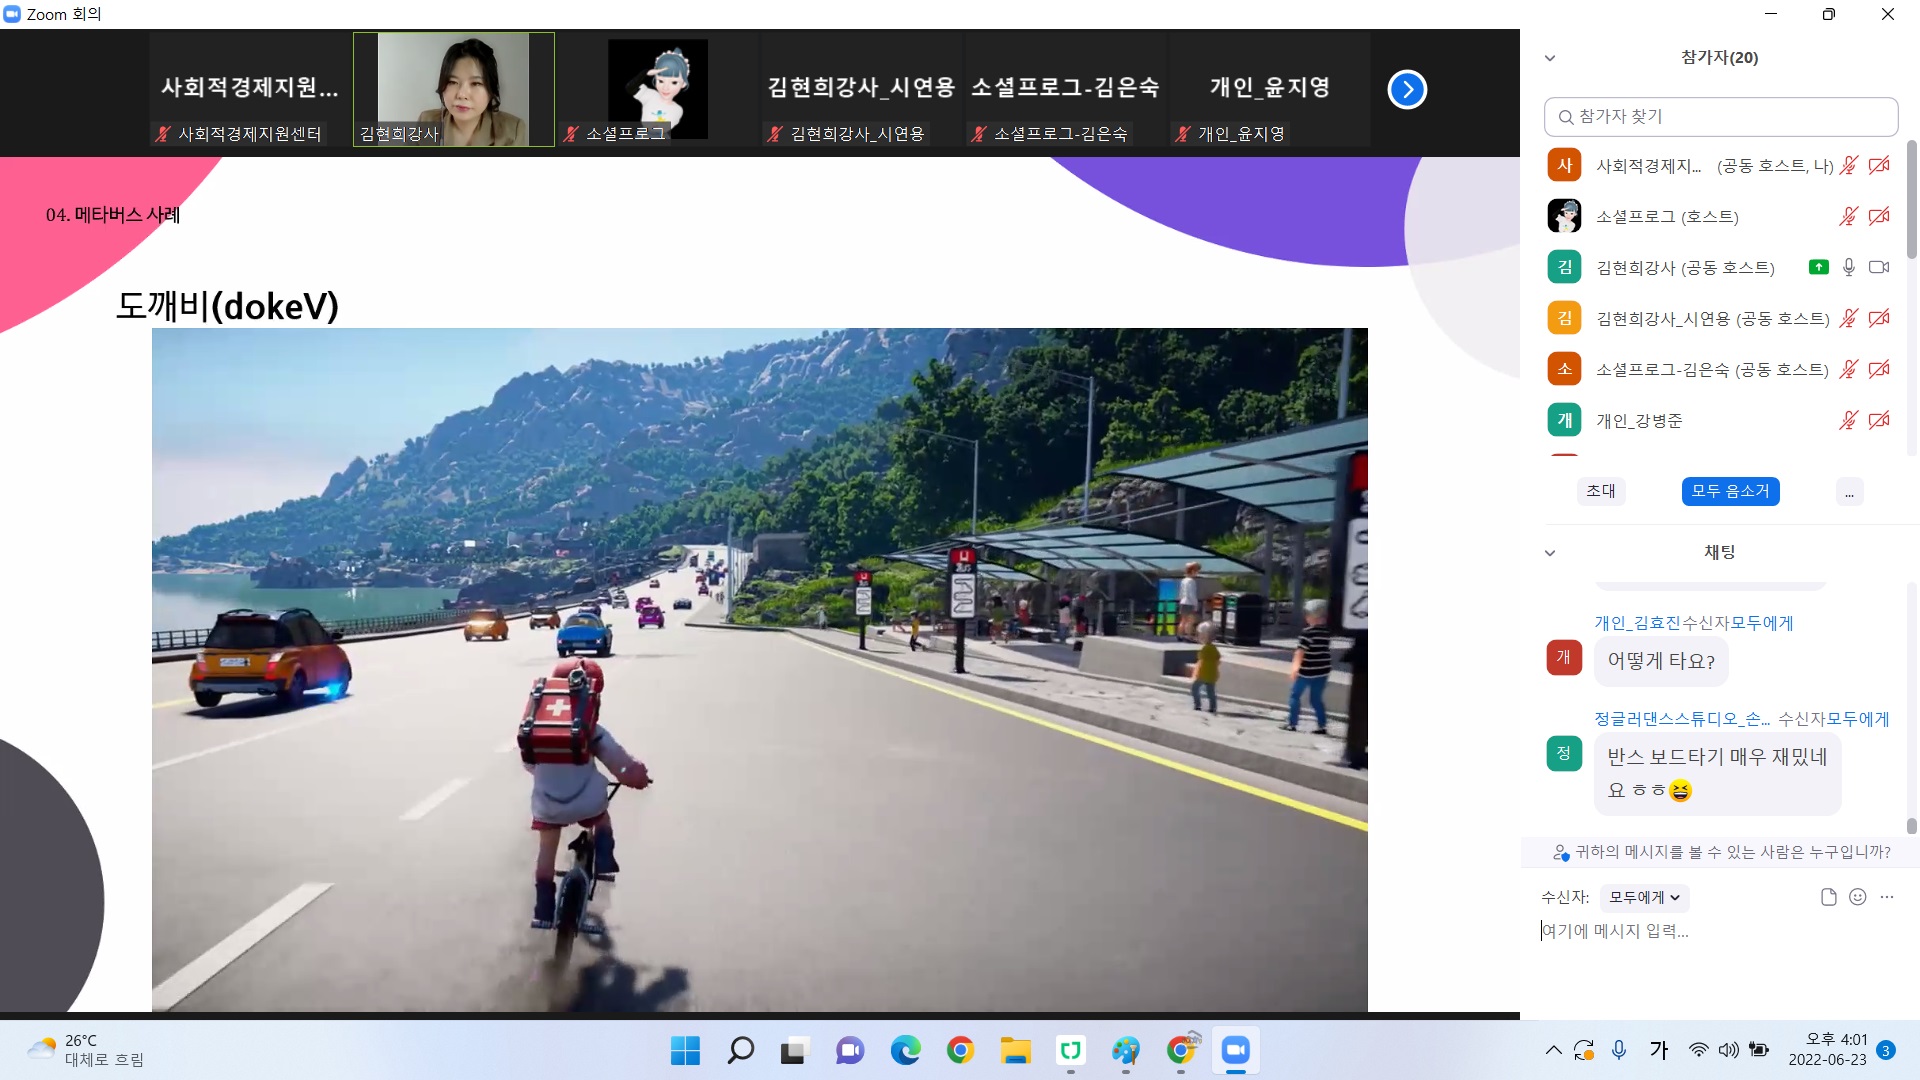1920x1080 pixels.
Task: Click '귀하의 메시지를 볼 수 있는 사람은 누구입니까?' link
Action: tap(1732, 852)
